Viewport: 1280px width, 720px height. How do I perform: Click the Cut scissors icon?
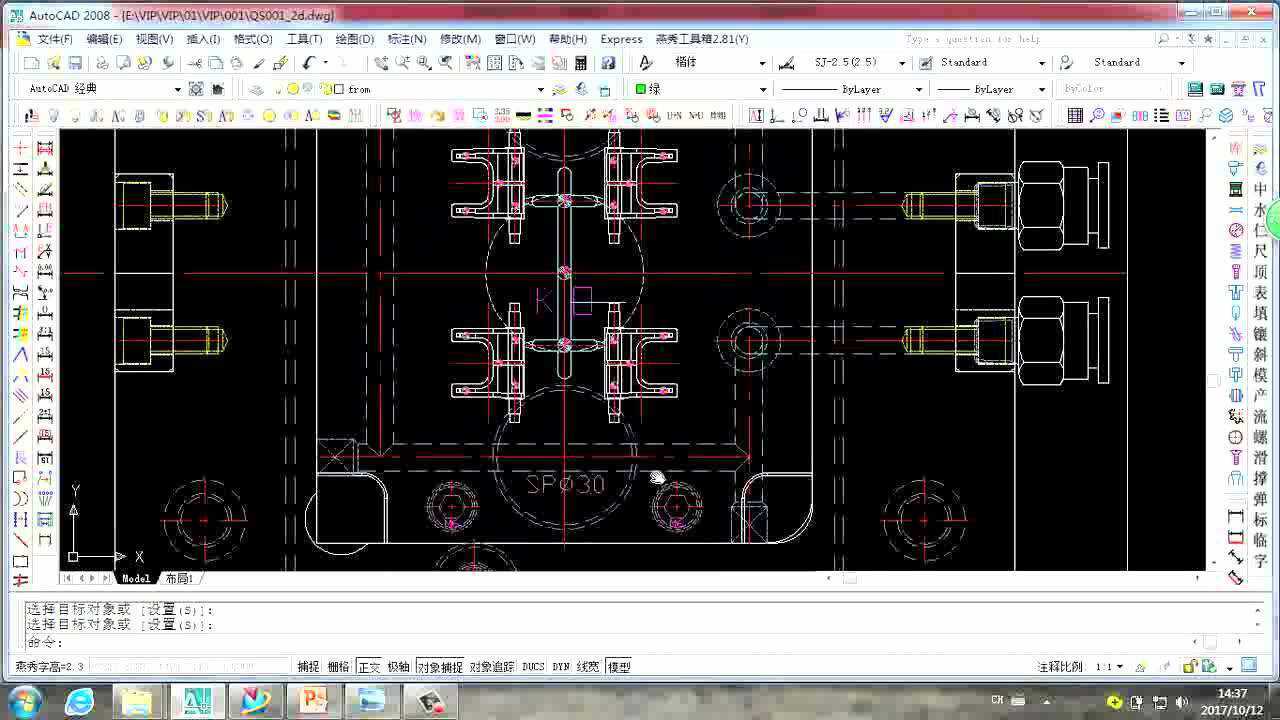[x=195, y=63]
